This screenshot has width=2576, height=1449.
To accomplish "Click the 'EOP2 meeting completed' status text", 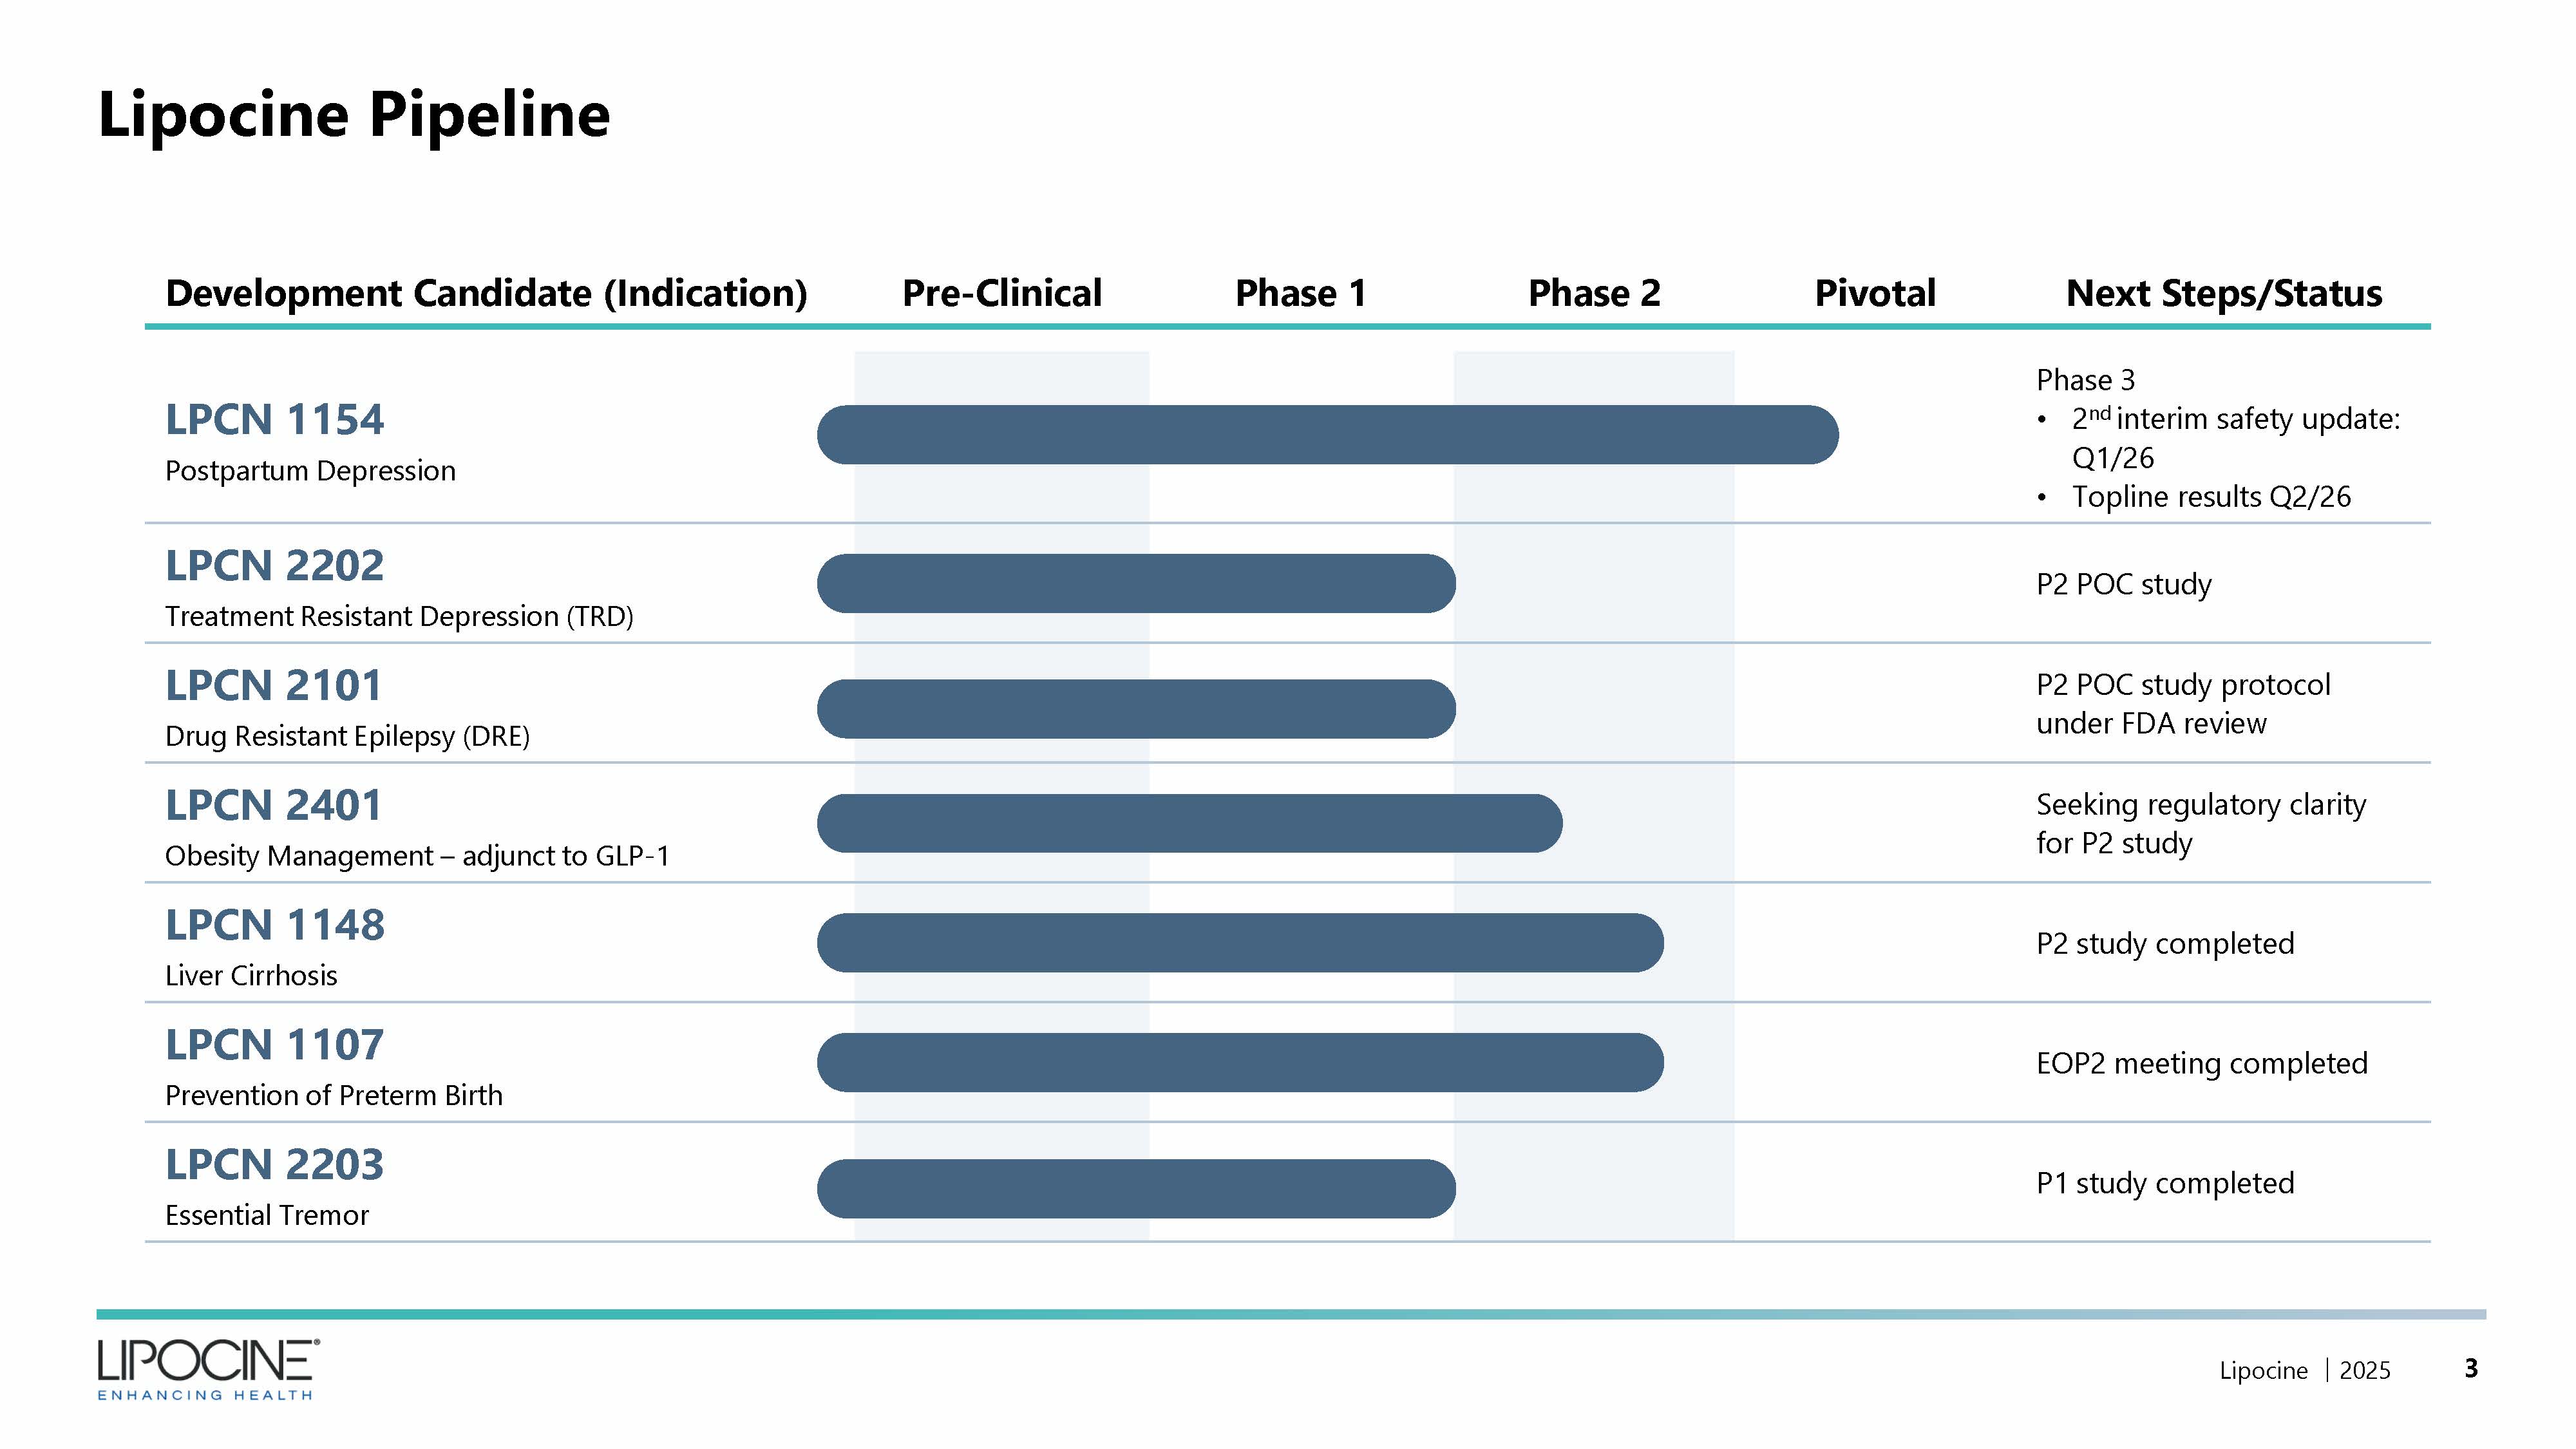I will [2202, 1063].
